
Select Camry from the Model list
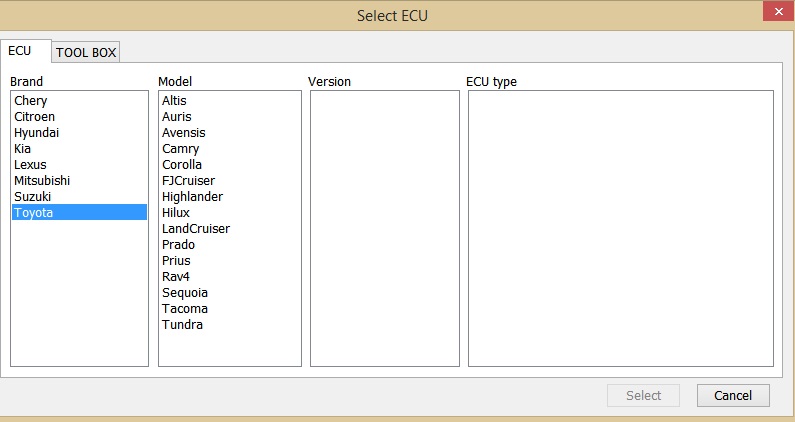tap(181, 149)
